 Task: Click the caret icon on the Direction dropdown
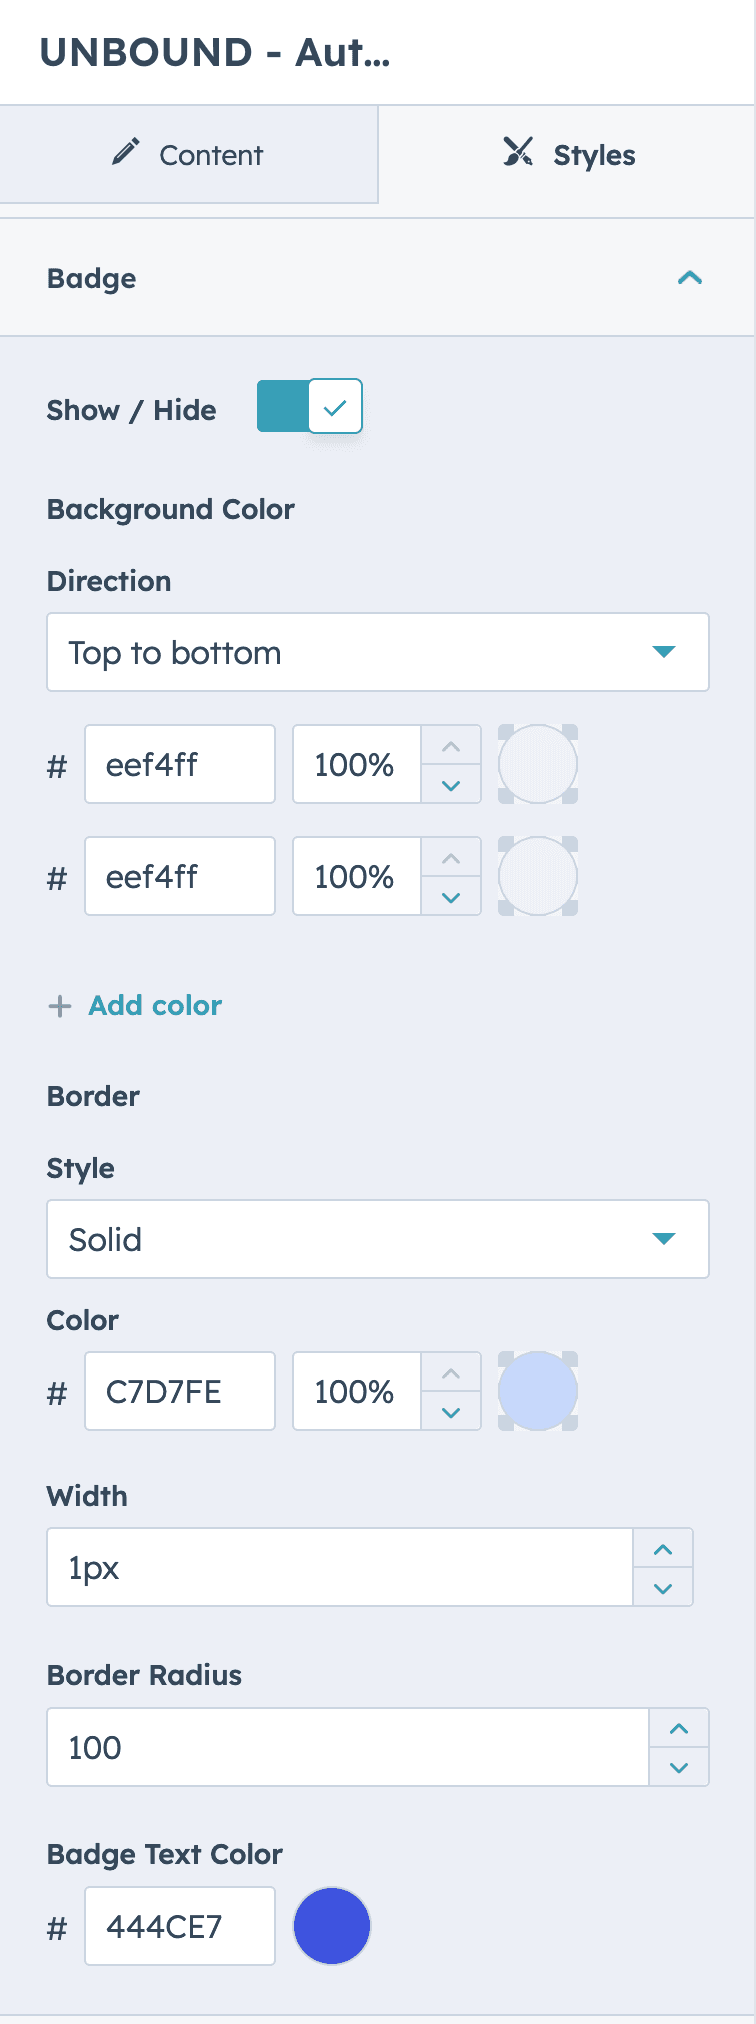click(x=666, y=651)
